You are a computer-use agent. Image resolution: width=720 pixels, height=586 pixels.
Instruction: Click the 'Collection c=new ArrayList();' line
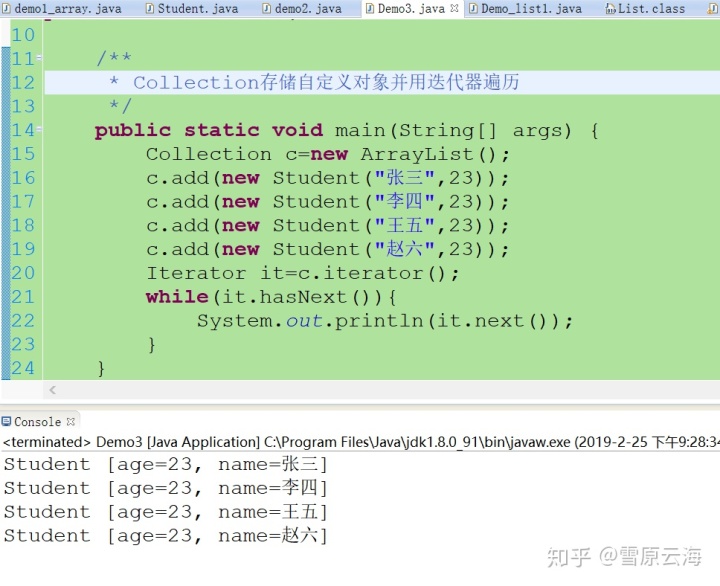click(328, 154)
